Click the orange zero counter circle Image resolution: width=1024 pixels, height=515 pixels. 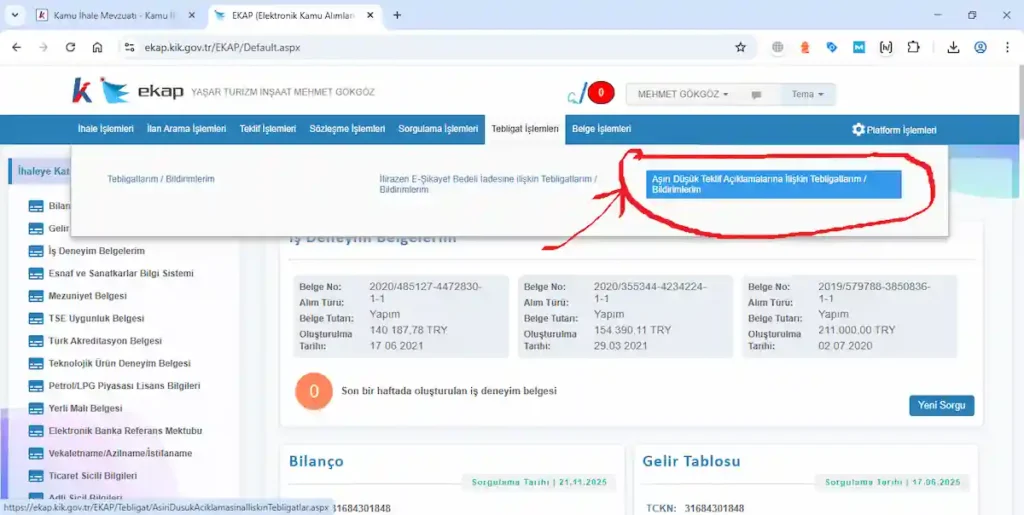pos(313,392)
